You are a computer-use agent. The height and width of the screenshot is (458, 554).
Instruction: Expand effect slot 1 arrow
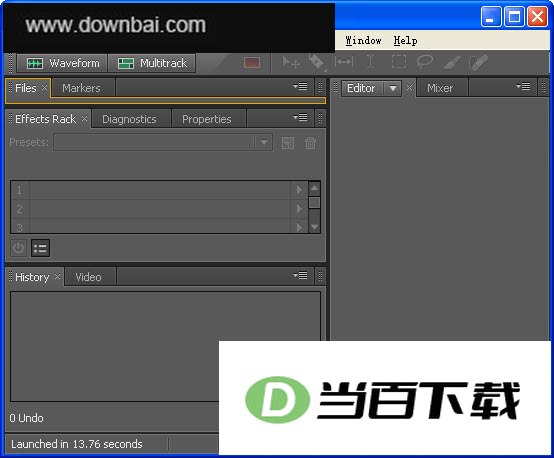tap(299, 190)
